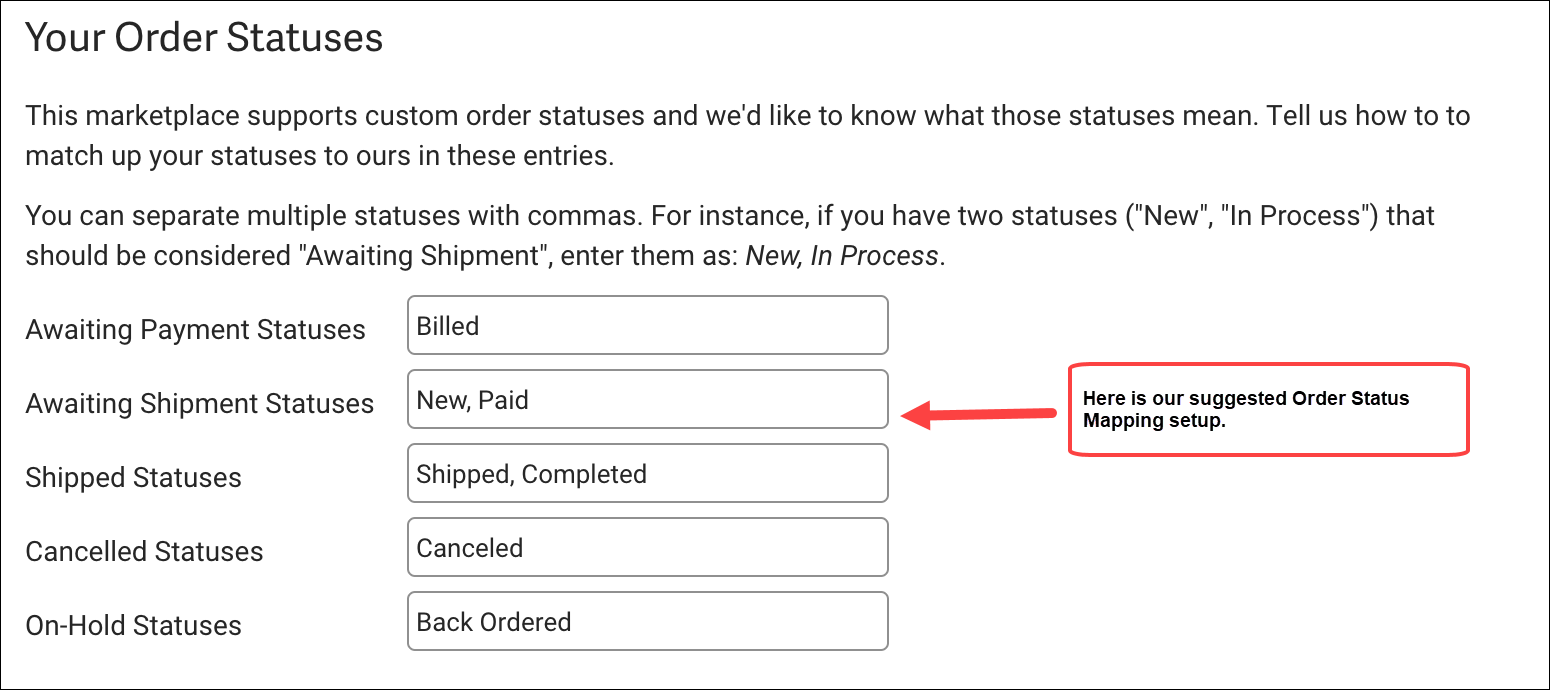Click the Shipped Statuses label text
1550x690 pixels.
point(134,478)
